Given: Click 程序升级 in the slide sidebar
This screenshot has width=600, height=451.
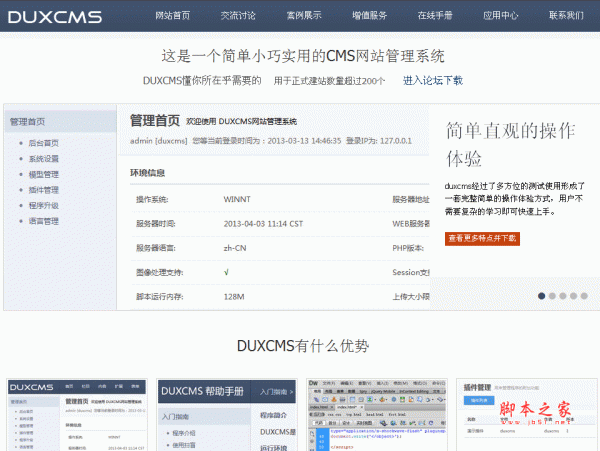Looking at the screenshot, I should tap(44, 205).
